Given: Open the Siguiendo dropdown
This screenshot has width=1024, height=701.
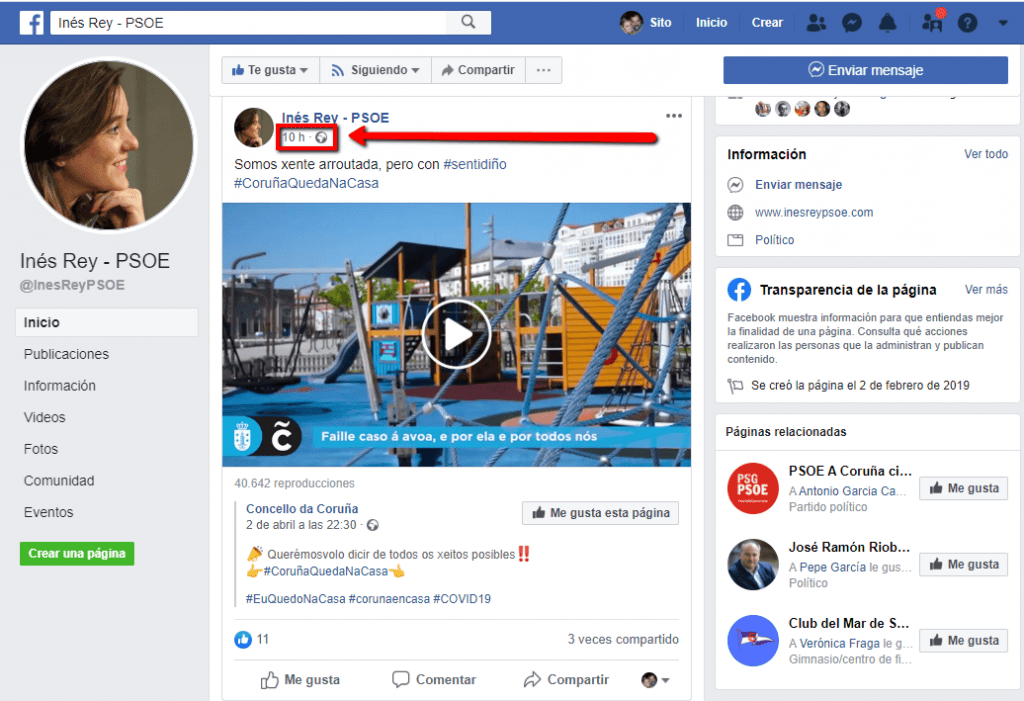Looking at the screenshot, I should [x=376, y=70].
